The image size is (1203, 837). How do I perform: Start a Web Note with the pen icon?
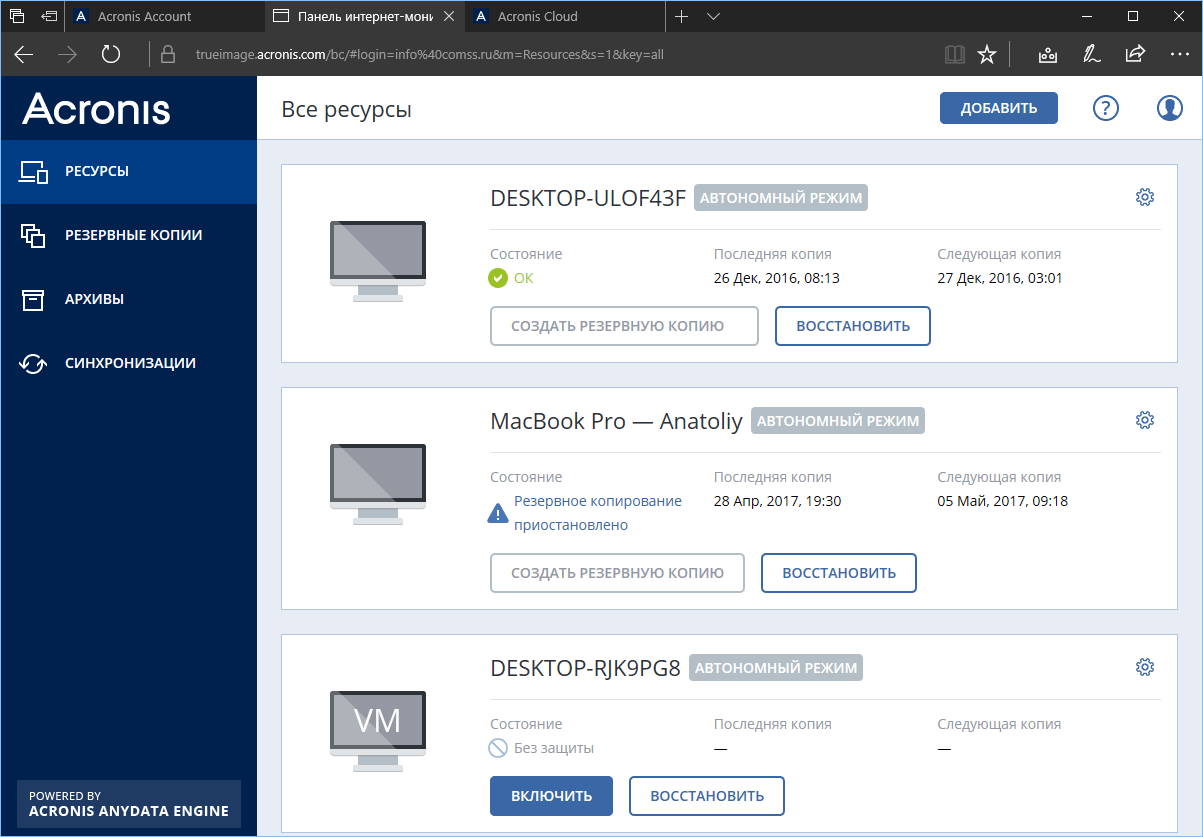tap(1091, 55)
